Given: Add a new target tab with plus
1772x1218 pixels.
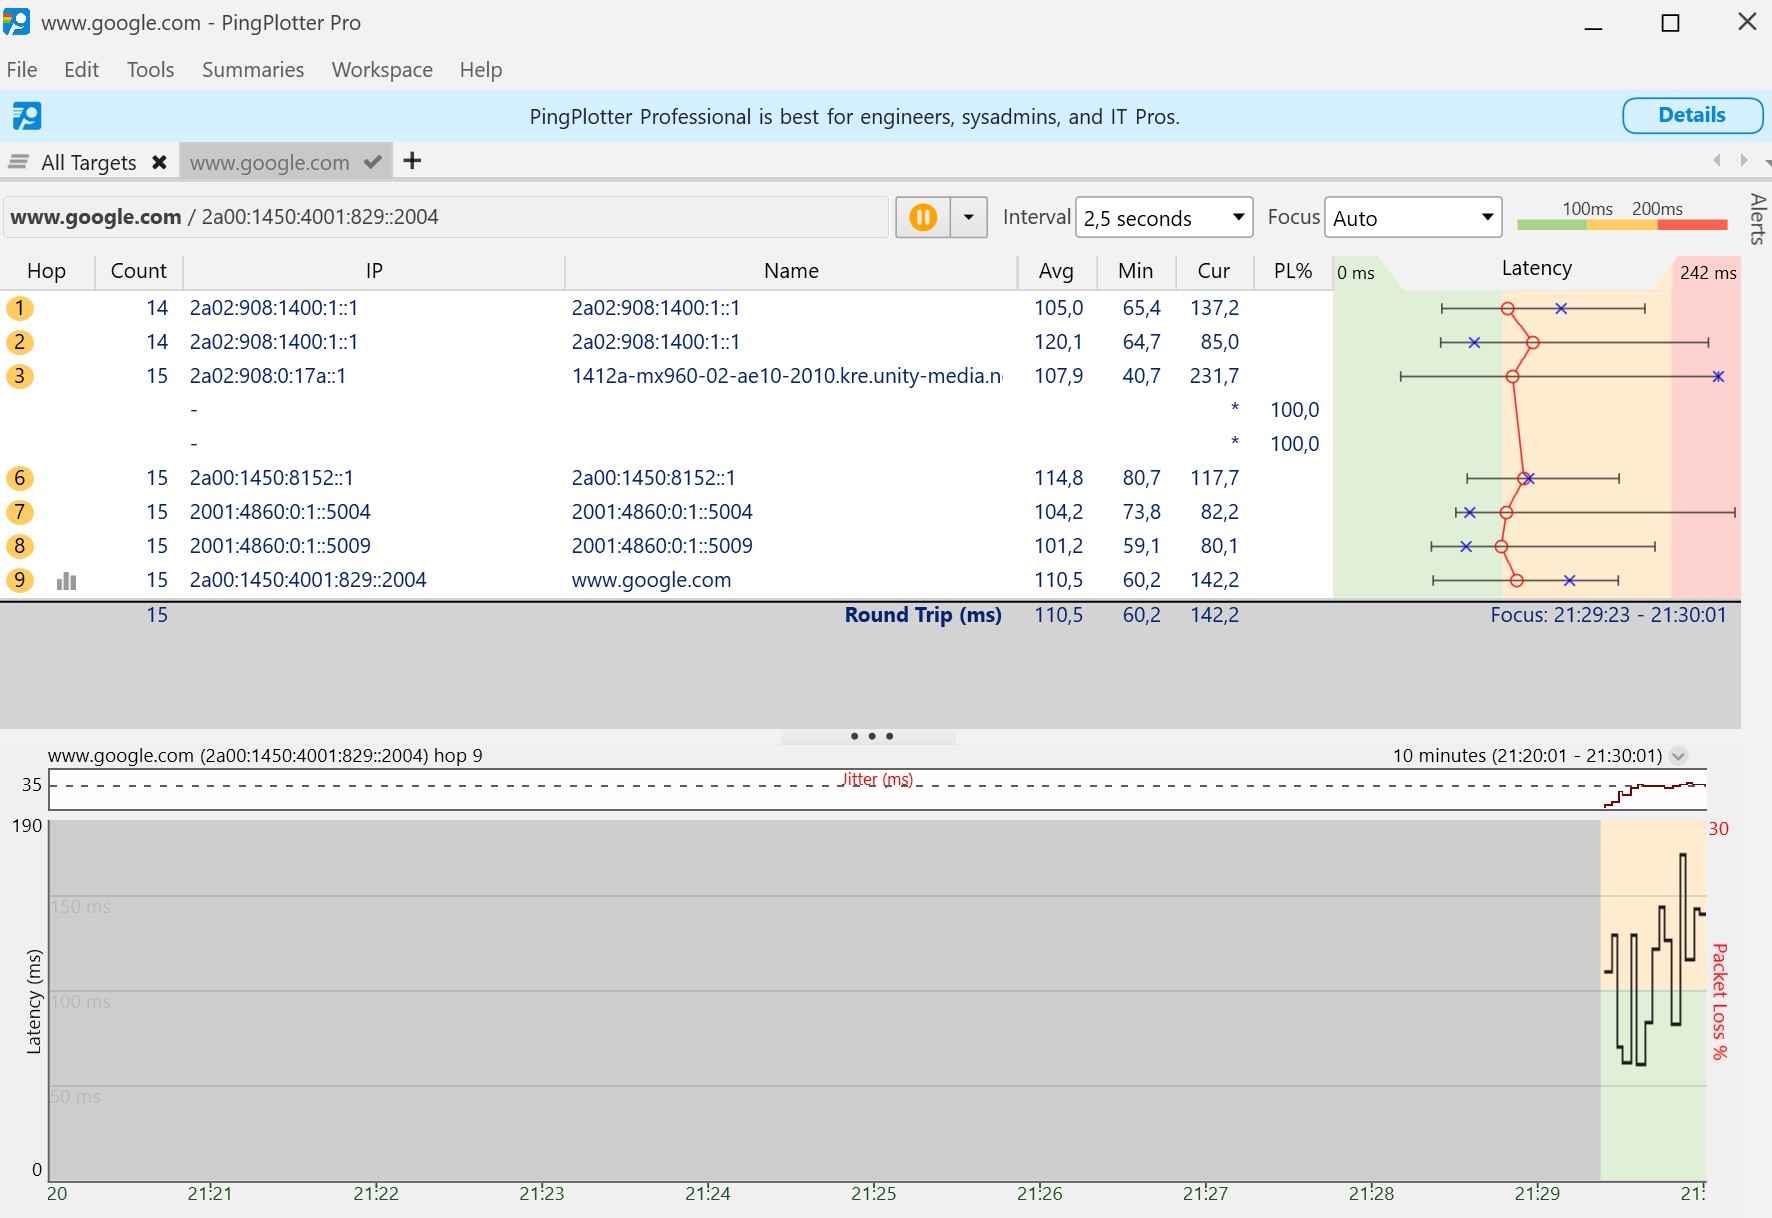Looking at the screenshot, I should click(x=412, y=161).
